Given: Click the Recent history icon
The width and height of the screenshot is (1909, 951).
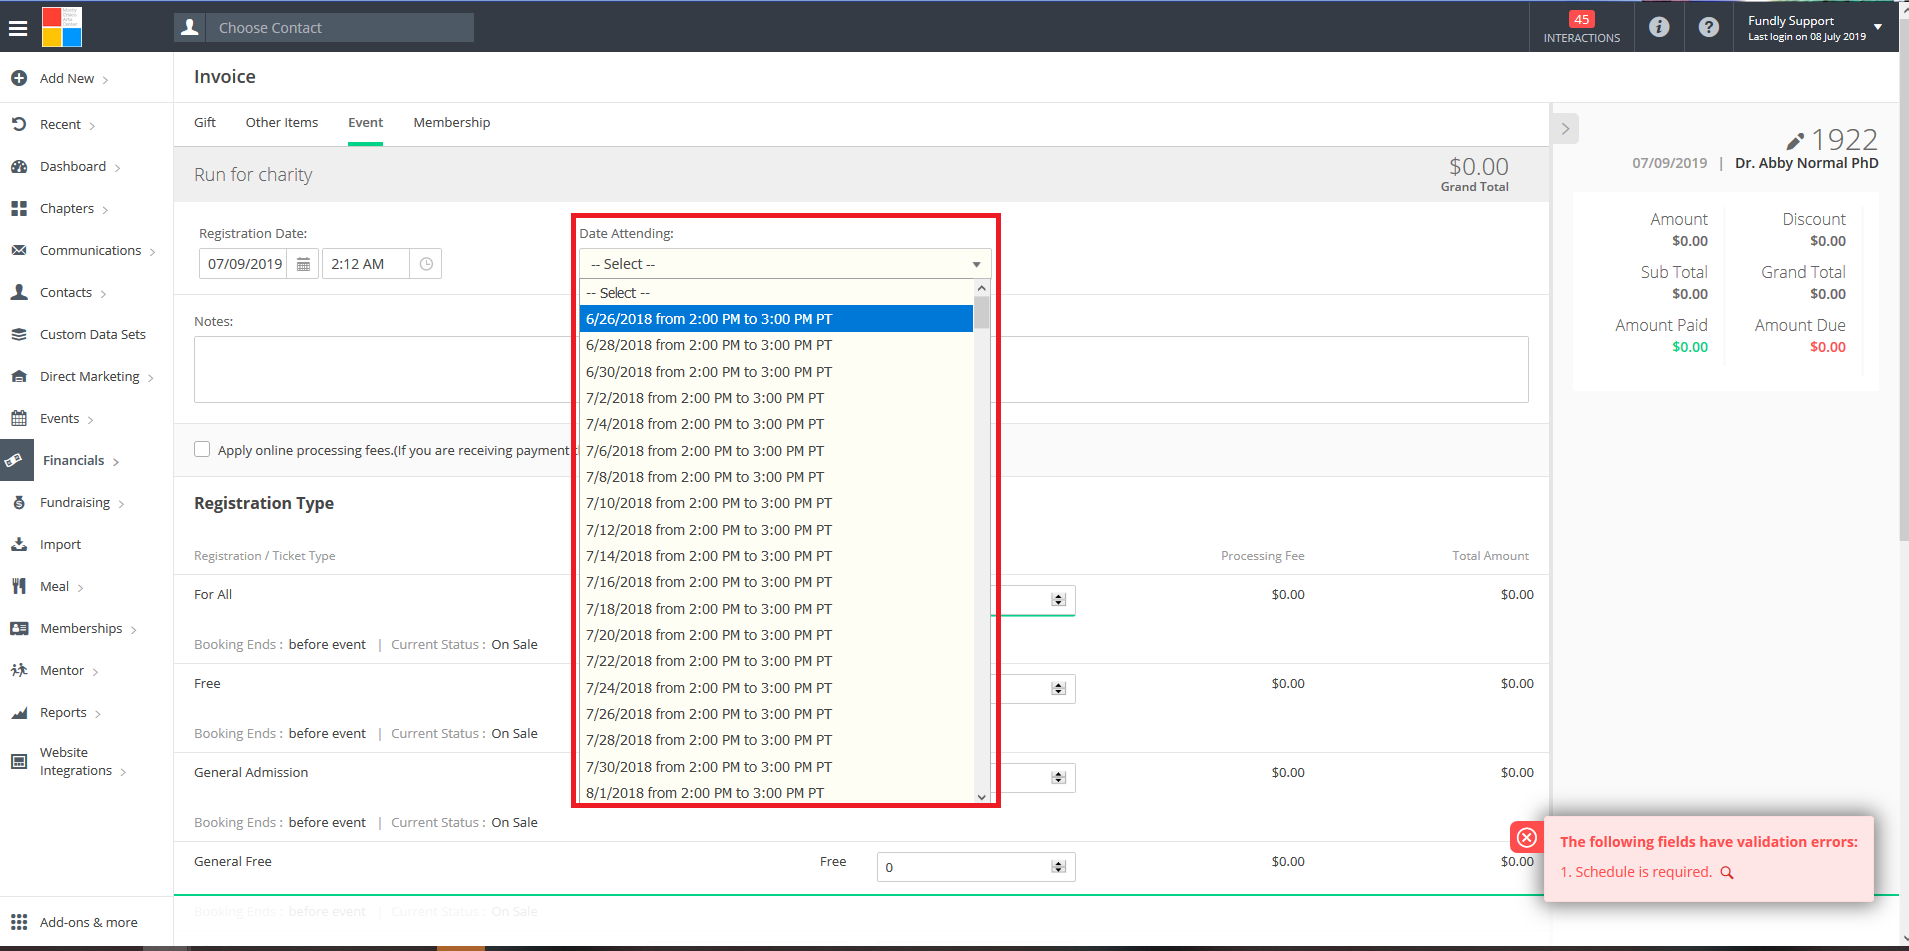Looking at the screenshot, I should point(19,124).
